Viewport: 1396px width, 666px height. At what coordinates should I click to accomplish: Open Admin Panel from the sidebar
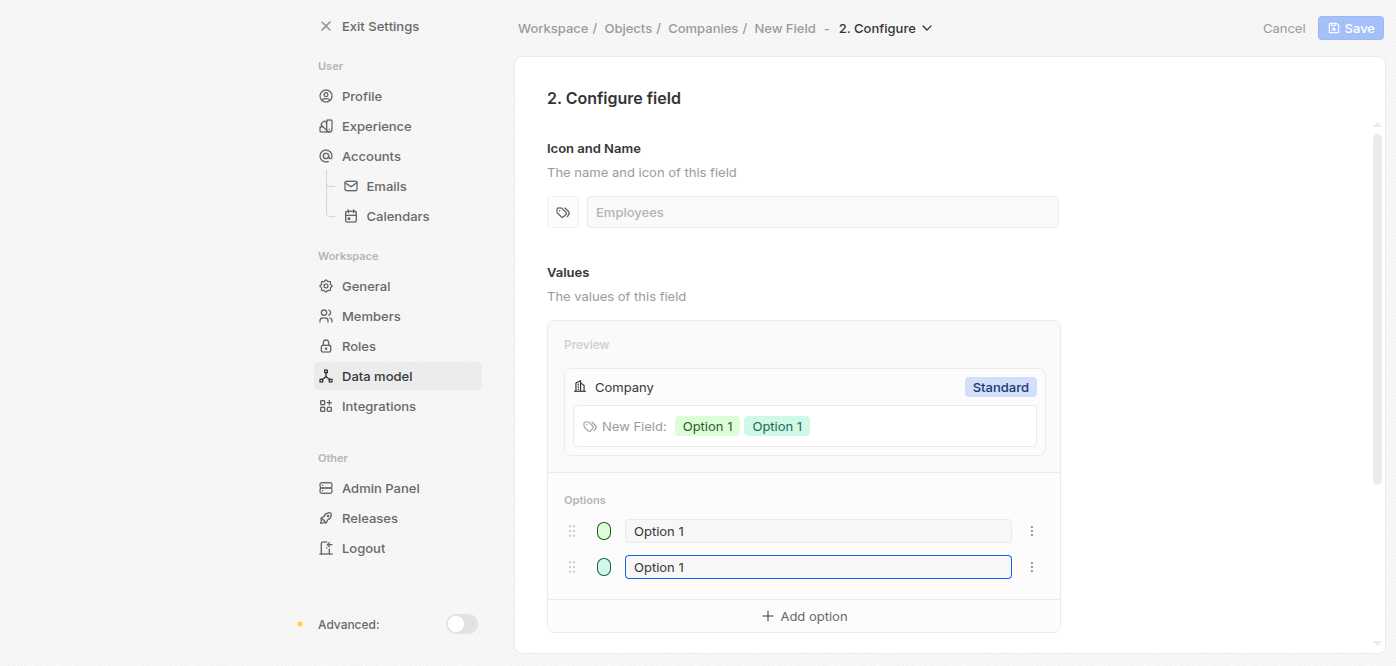380,488
